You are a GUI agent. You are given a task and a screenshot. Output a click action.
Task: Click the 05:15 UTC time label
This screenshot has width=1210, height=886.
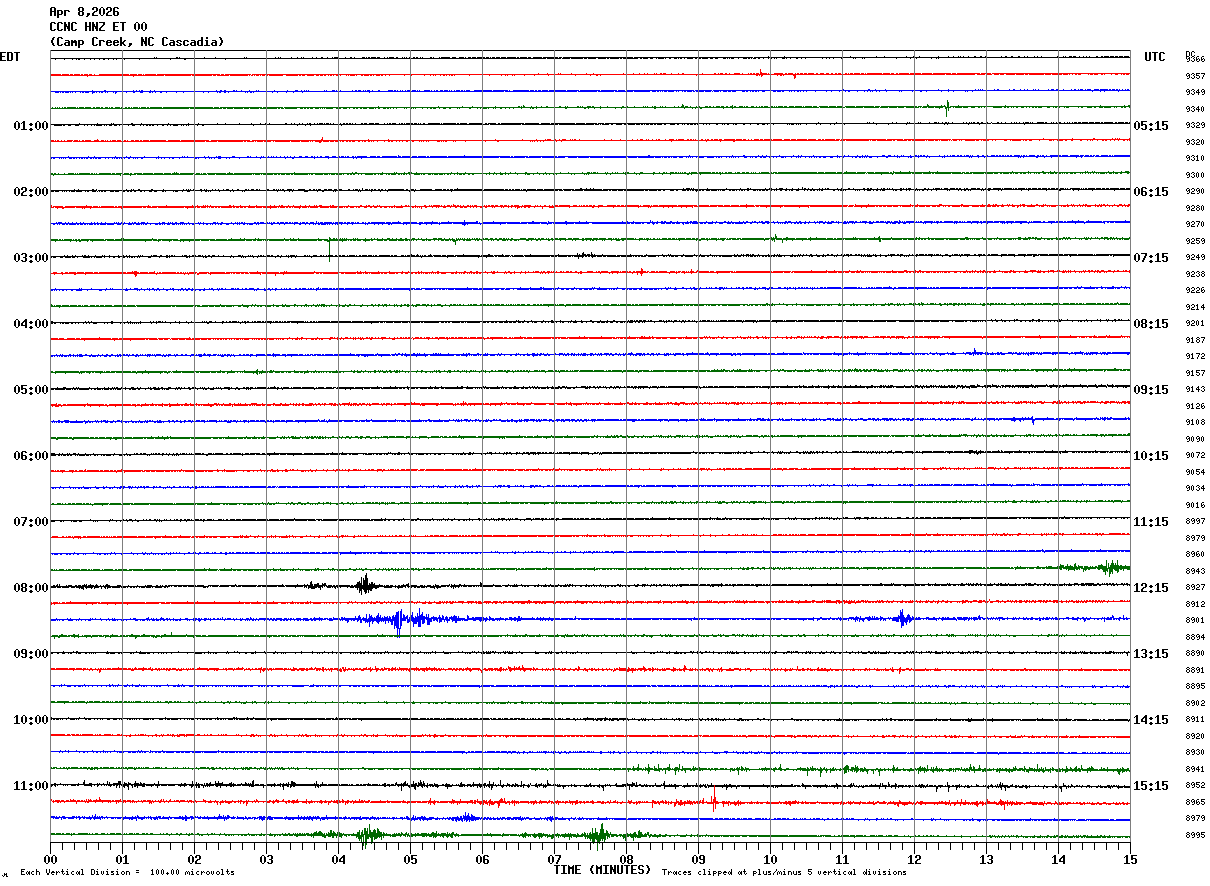(x=1151, y=126)
